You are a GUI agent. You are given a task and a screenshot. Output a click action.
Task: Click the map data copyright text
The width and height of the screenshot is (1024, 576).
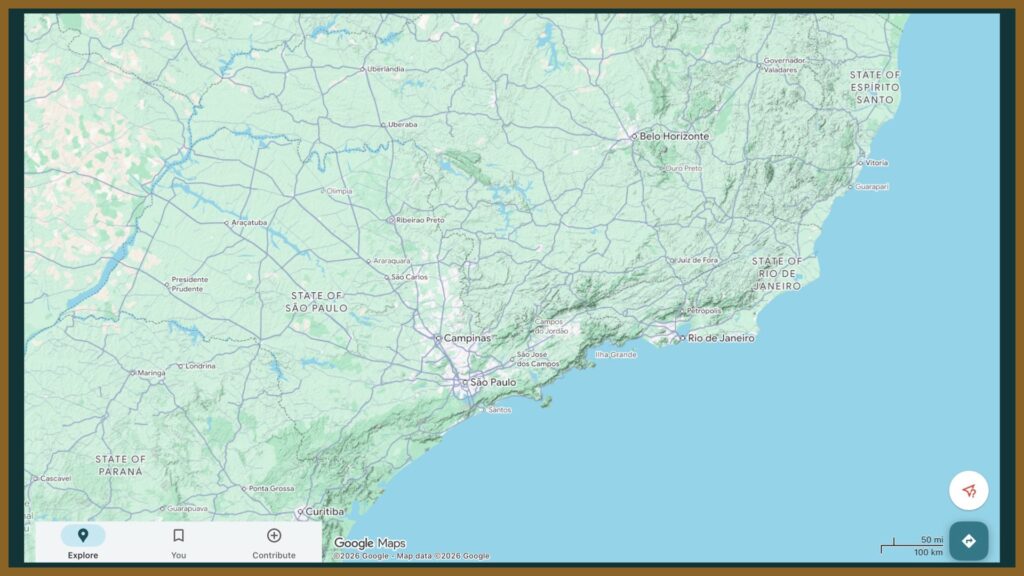pos(411,556)
